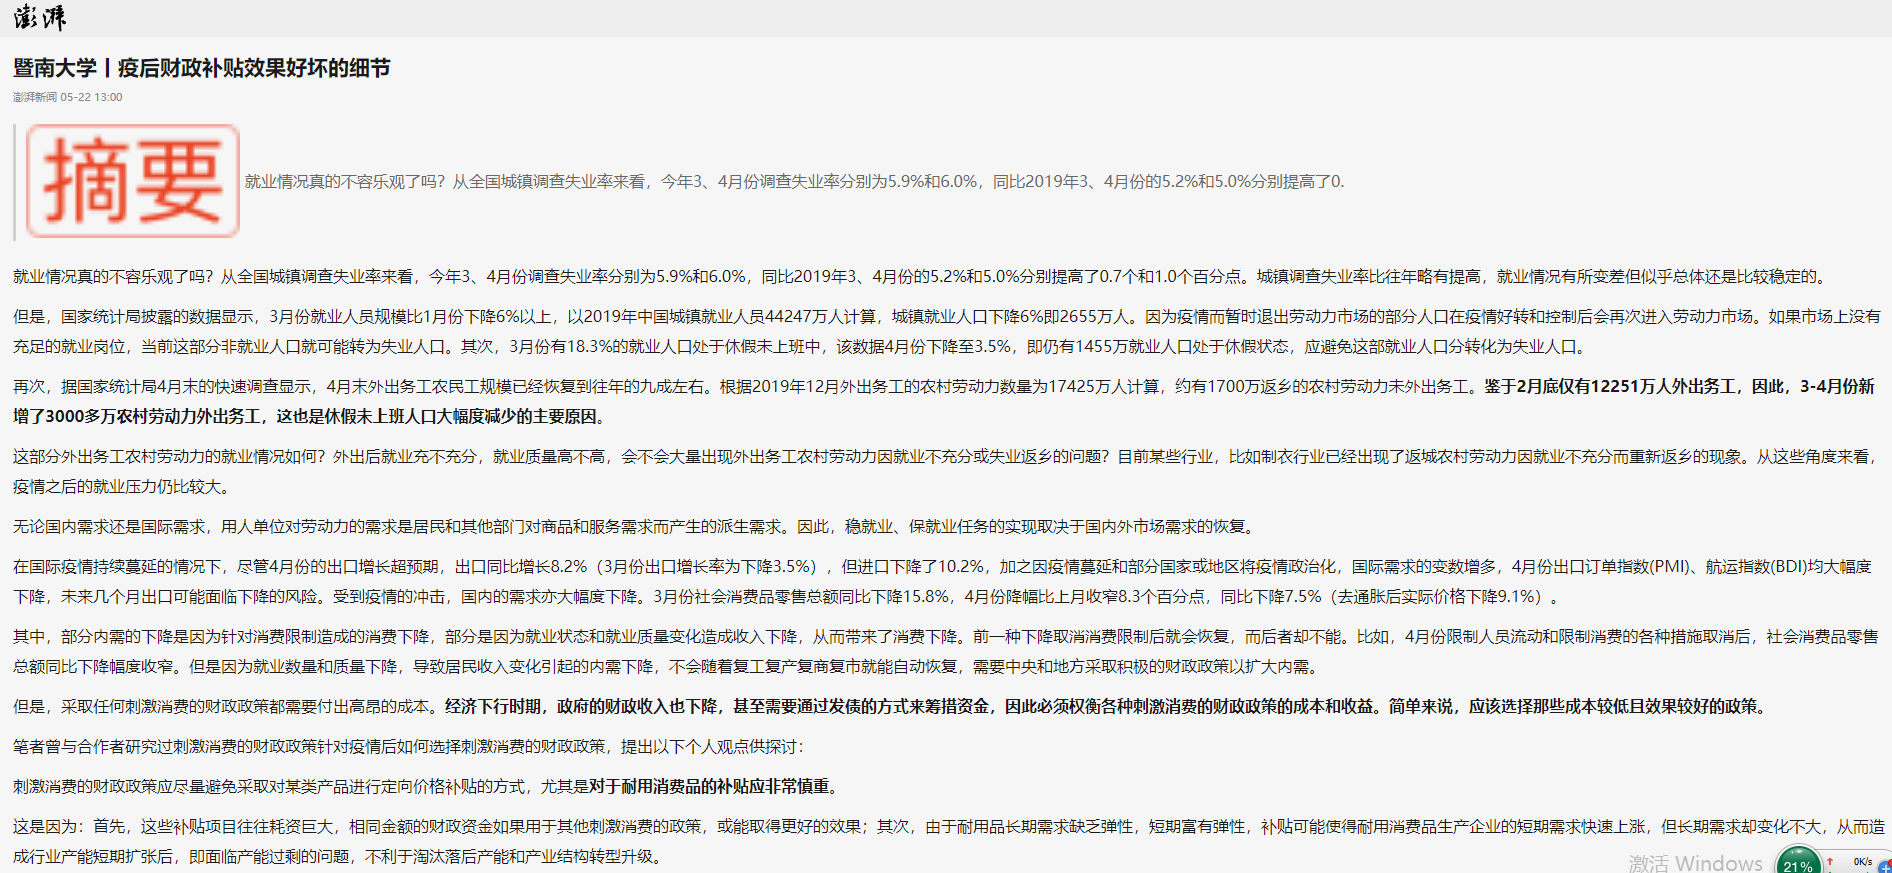Viewport: 1892px width, 873px height.
Task: Click the 澎湃 calligraphy logo
Action: pyautogui.click(x=39, y=17)
